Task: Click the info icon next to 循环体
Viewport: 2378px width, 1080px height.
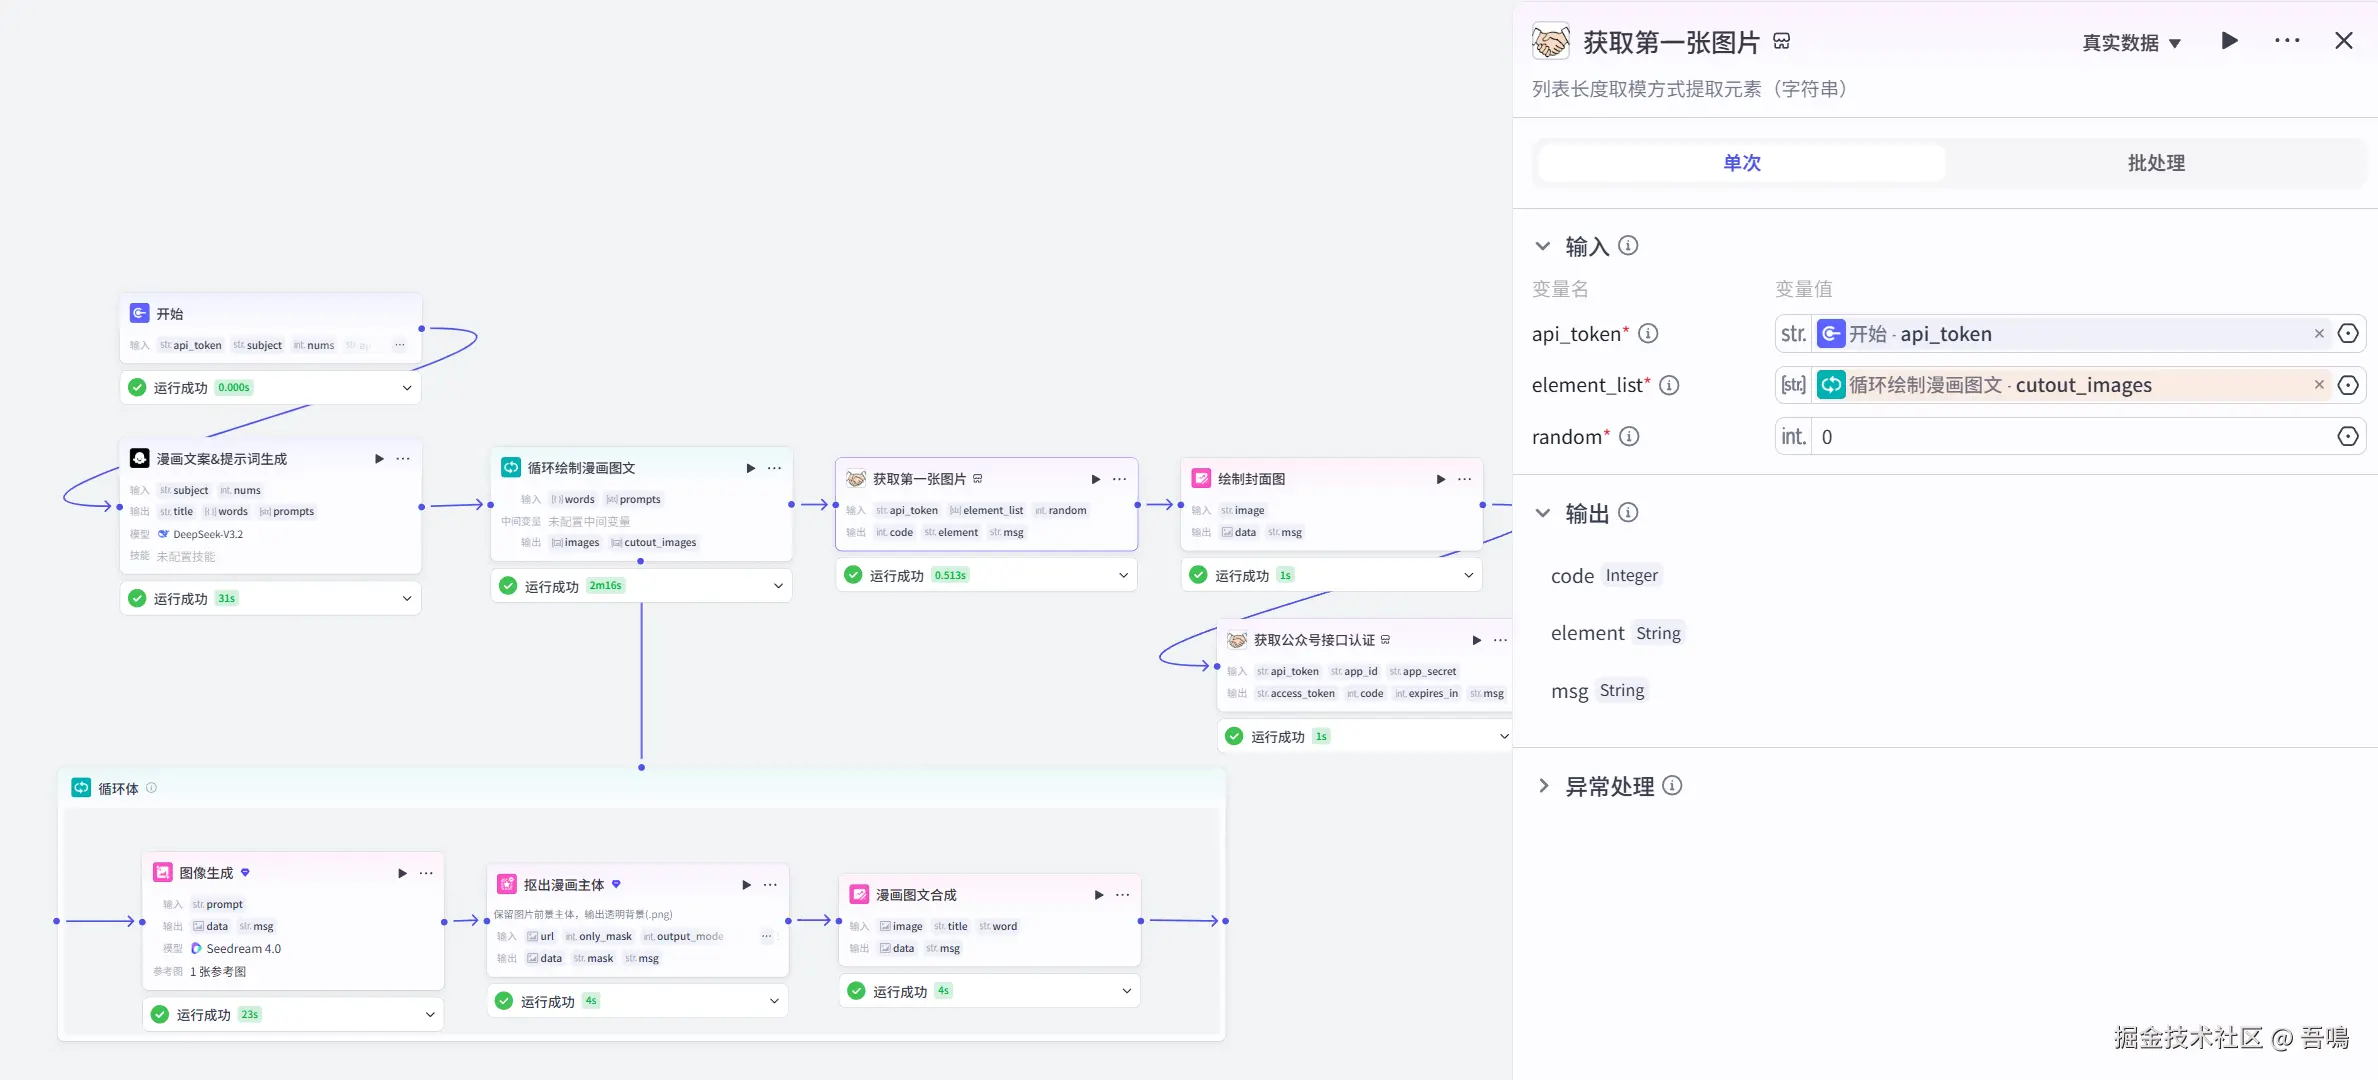Action: 152,788
